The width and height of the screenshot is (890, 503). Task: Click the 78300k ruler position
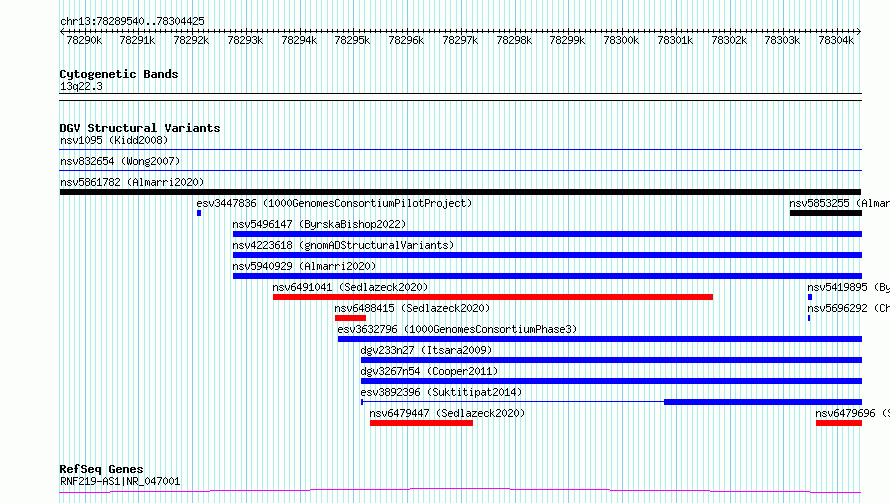pos(621,40)
